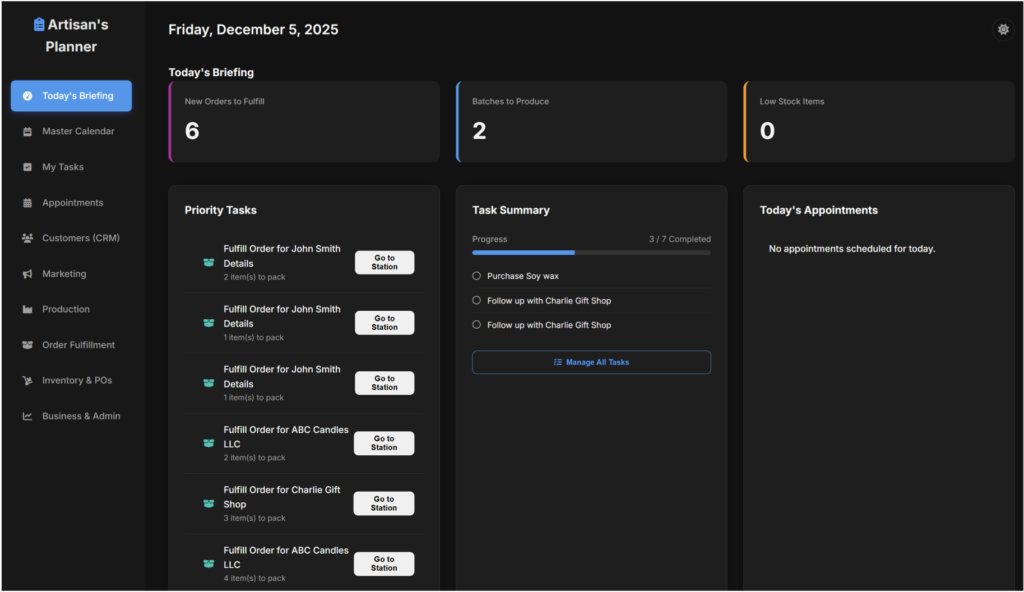Image resolution: width=1024 pixels, height=592 pixels.
Task: Go to Station for Charlie Gift Shop order
Action: pyautogui.click(x=384, y=504)
